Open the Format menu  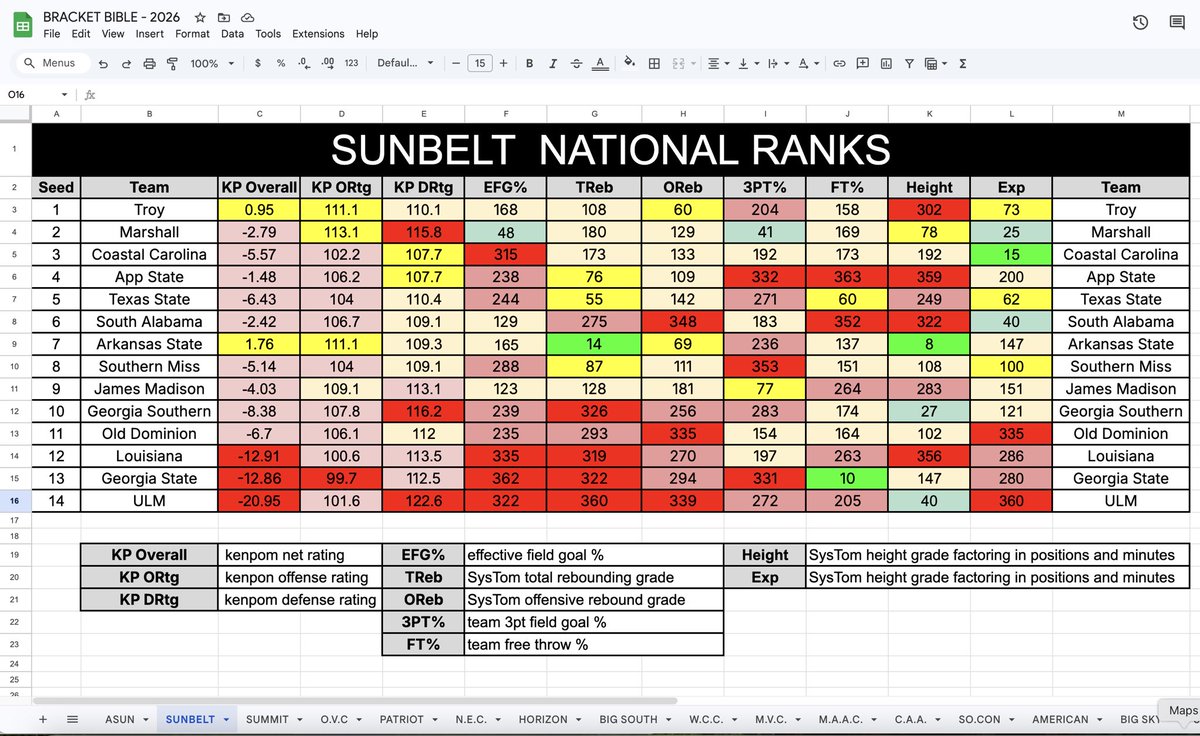tap(192, 34)
